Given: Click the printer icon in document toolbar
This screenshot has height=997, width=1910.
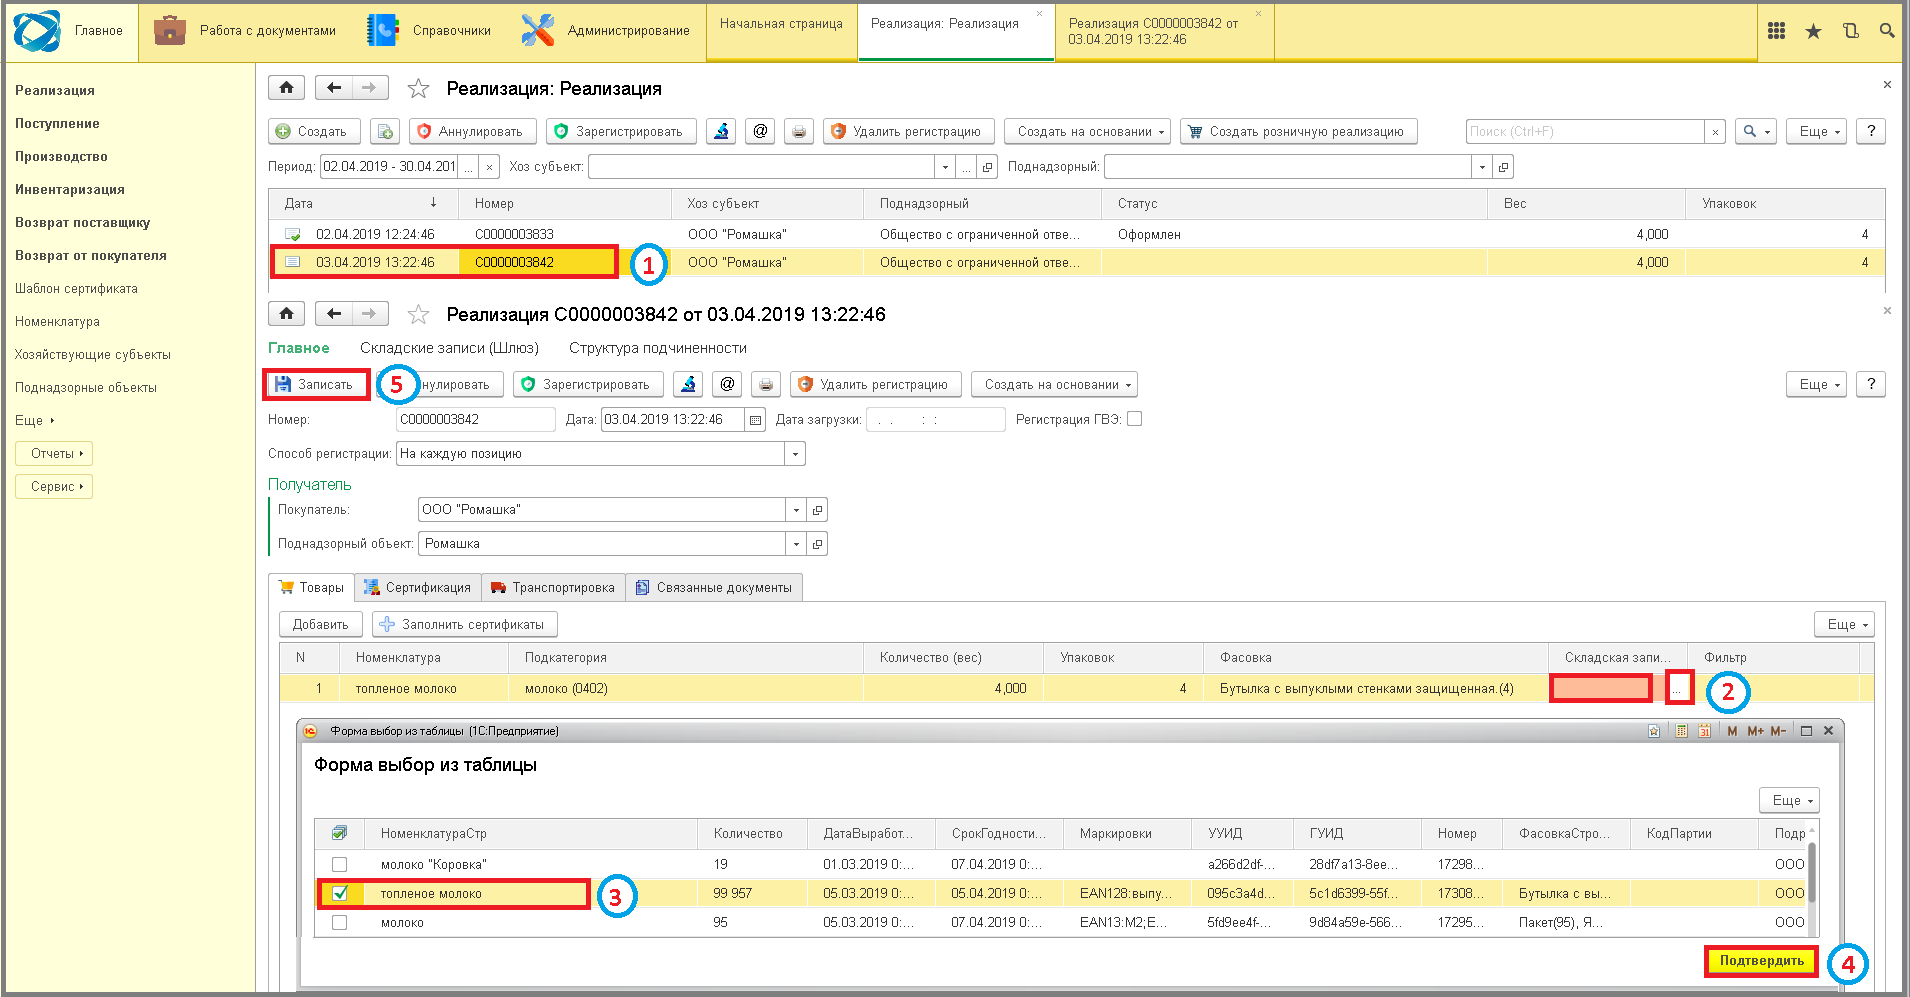Looking at the screenshot, I should (766, 384).
